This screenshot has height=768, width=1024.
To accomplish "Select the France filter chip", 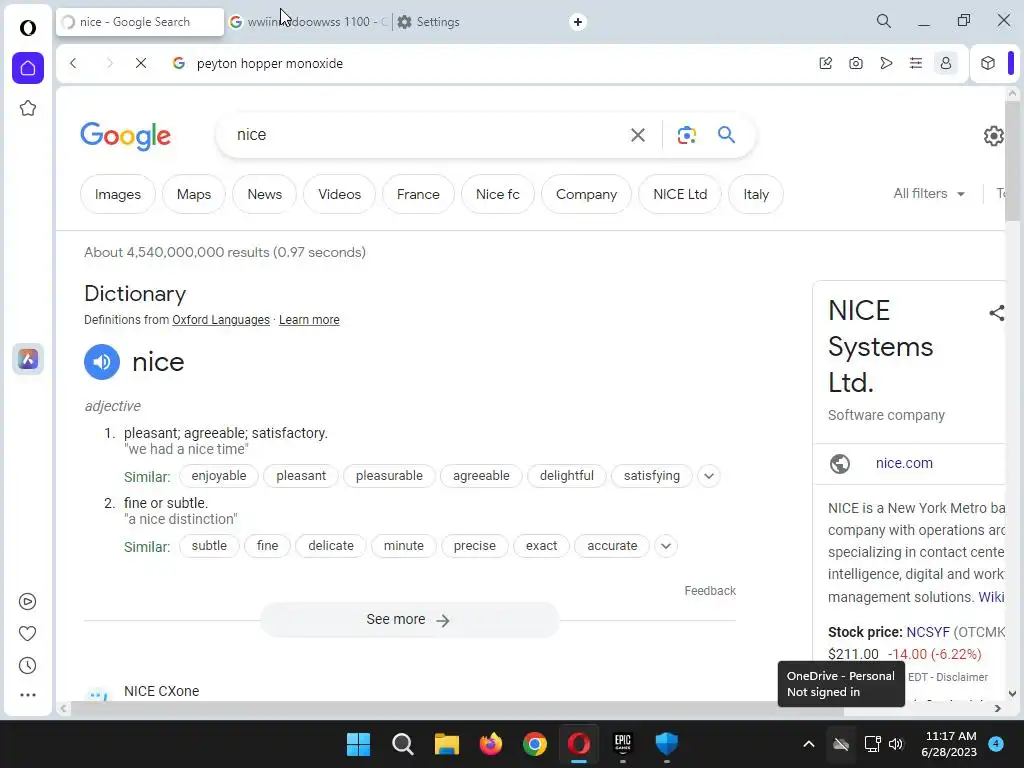I will [418, 195].
